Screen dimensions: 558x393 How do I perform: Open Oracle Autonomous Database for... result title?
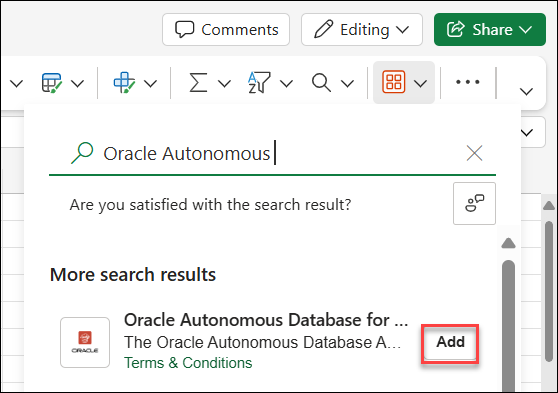click(x=266, y=320)
